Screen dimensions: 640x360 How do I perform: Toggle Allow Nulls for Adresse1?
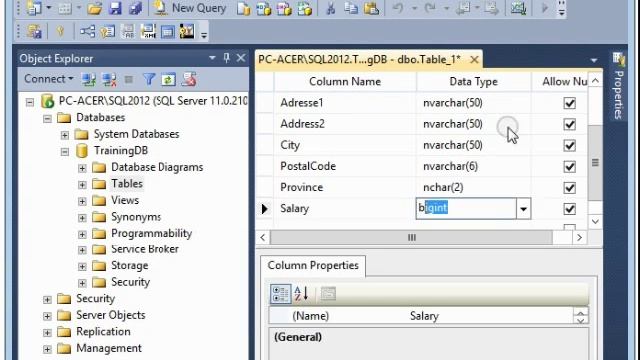(569, 103)
